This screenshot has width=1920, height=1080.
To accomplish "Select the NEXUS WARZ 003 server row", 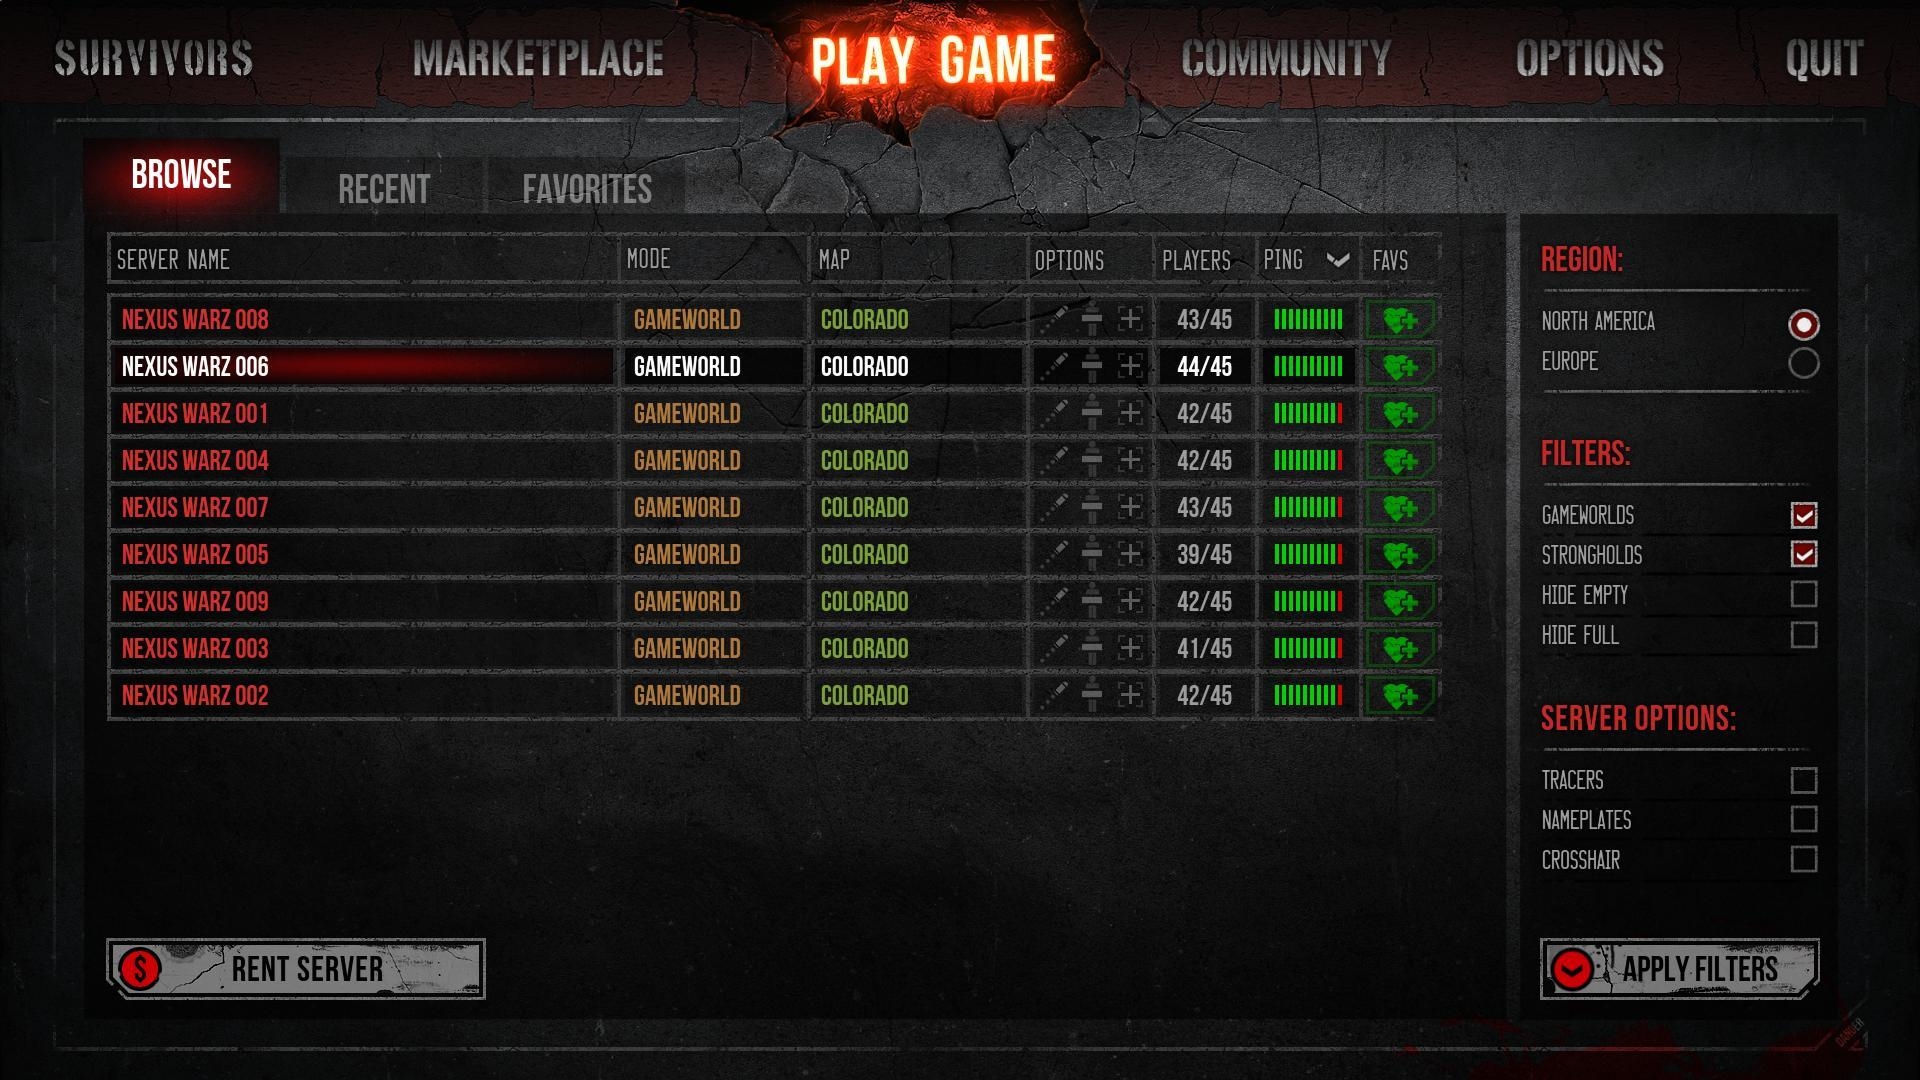I will [773, 649].
